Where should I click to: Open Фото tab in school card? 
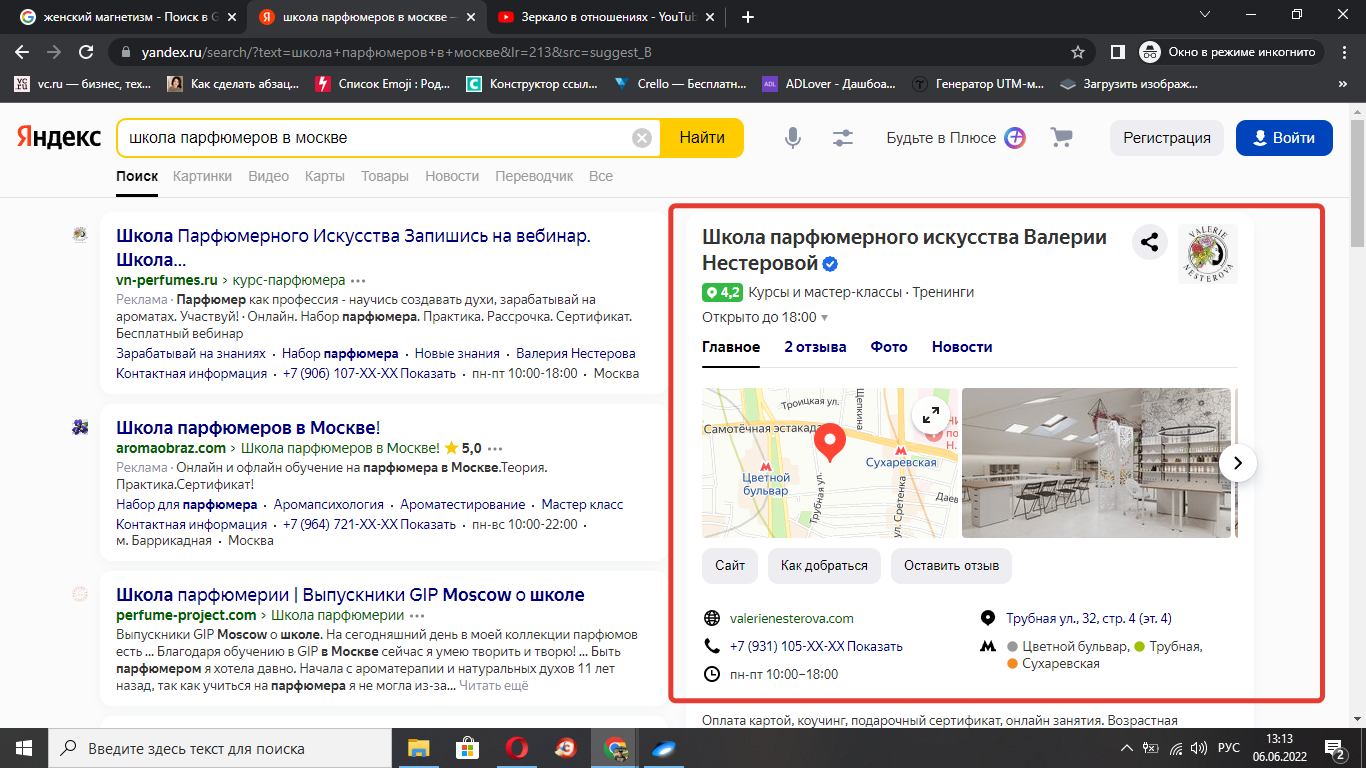point(889,347)
